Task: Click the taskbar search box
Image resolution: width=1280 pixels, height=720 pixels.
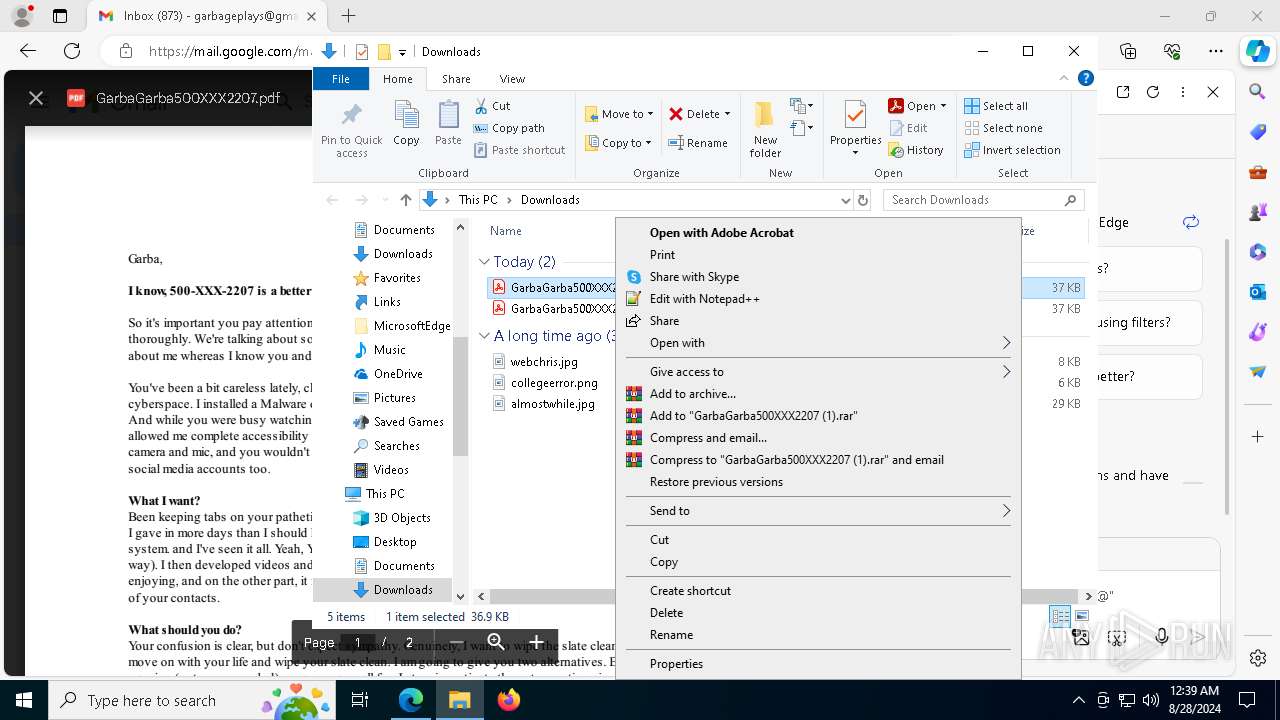Action: tap(192, 700)
